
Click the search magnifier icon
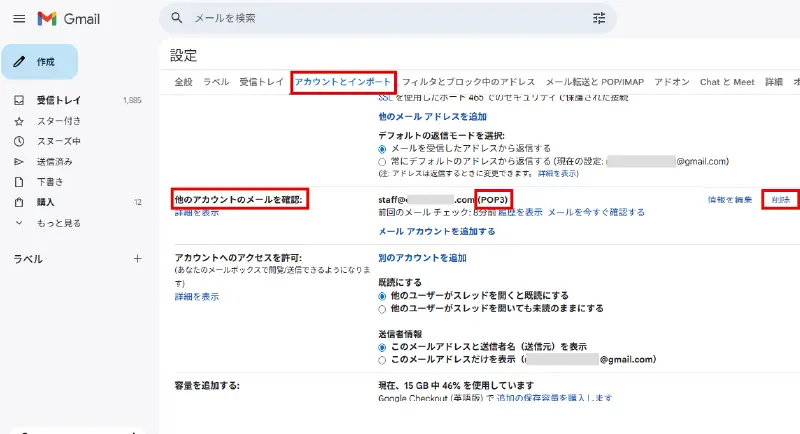point(177,18)
